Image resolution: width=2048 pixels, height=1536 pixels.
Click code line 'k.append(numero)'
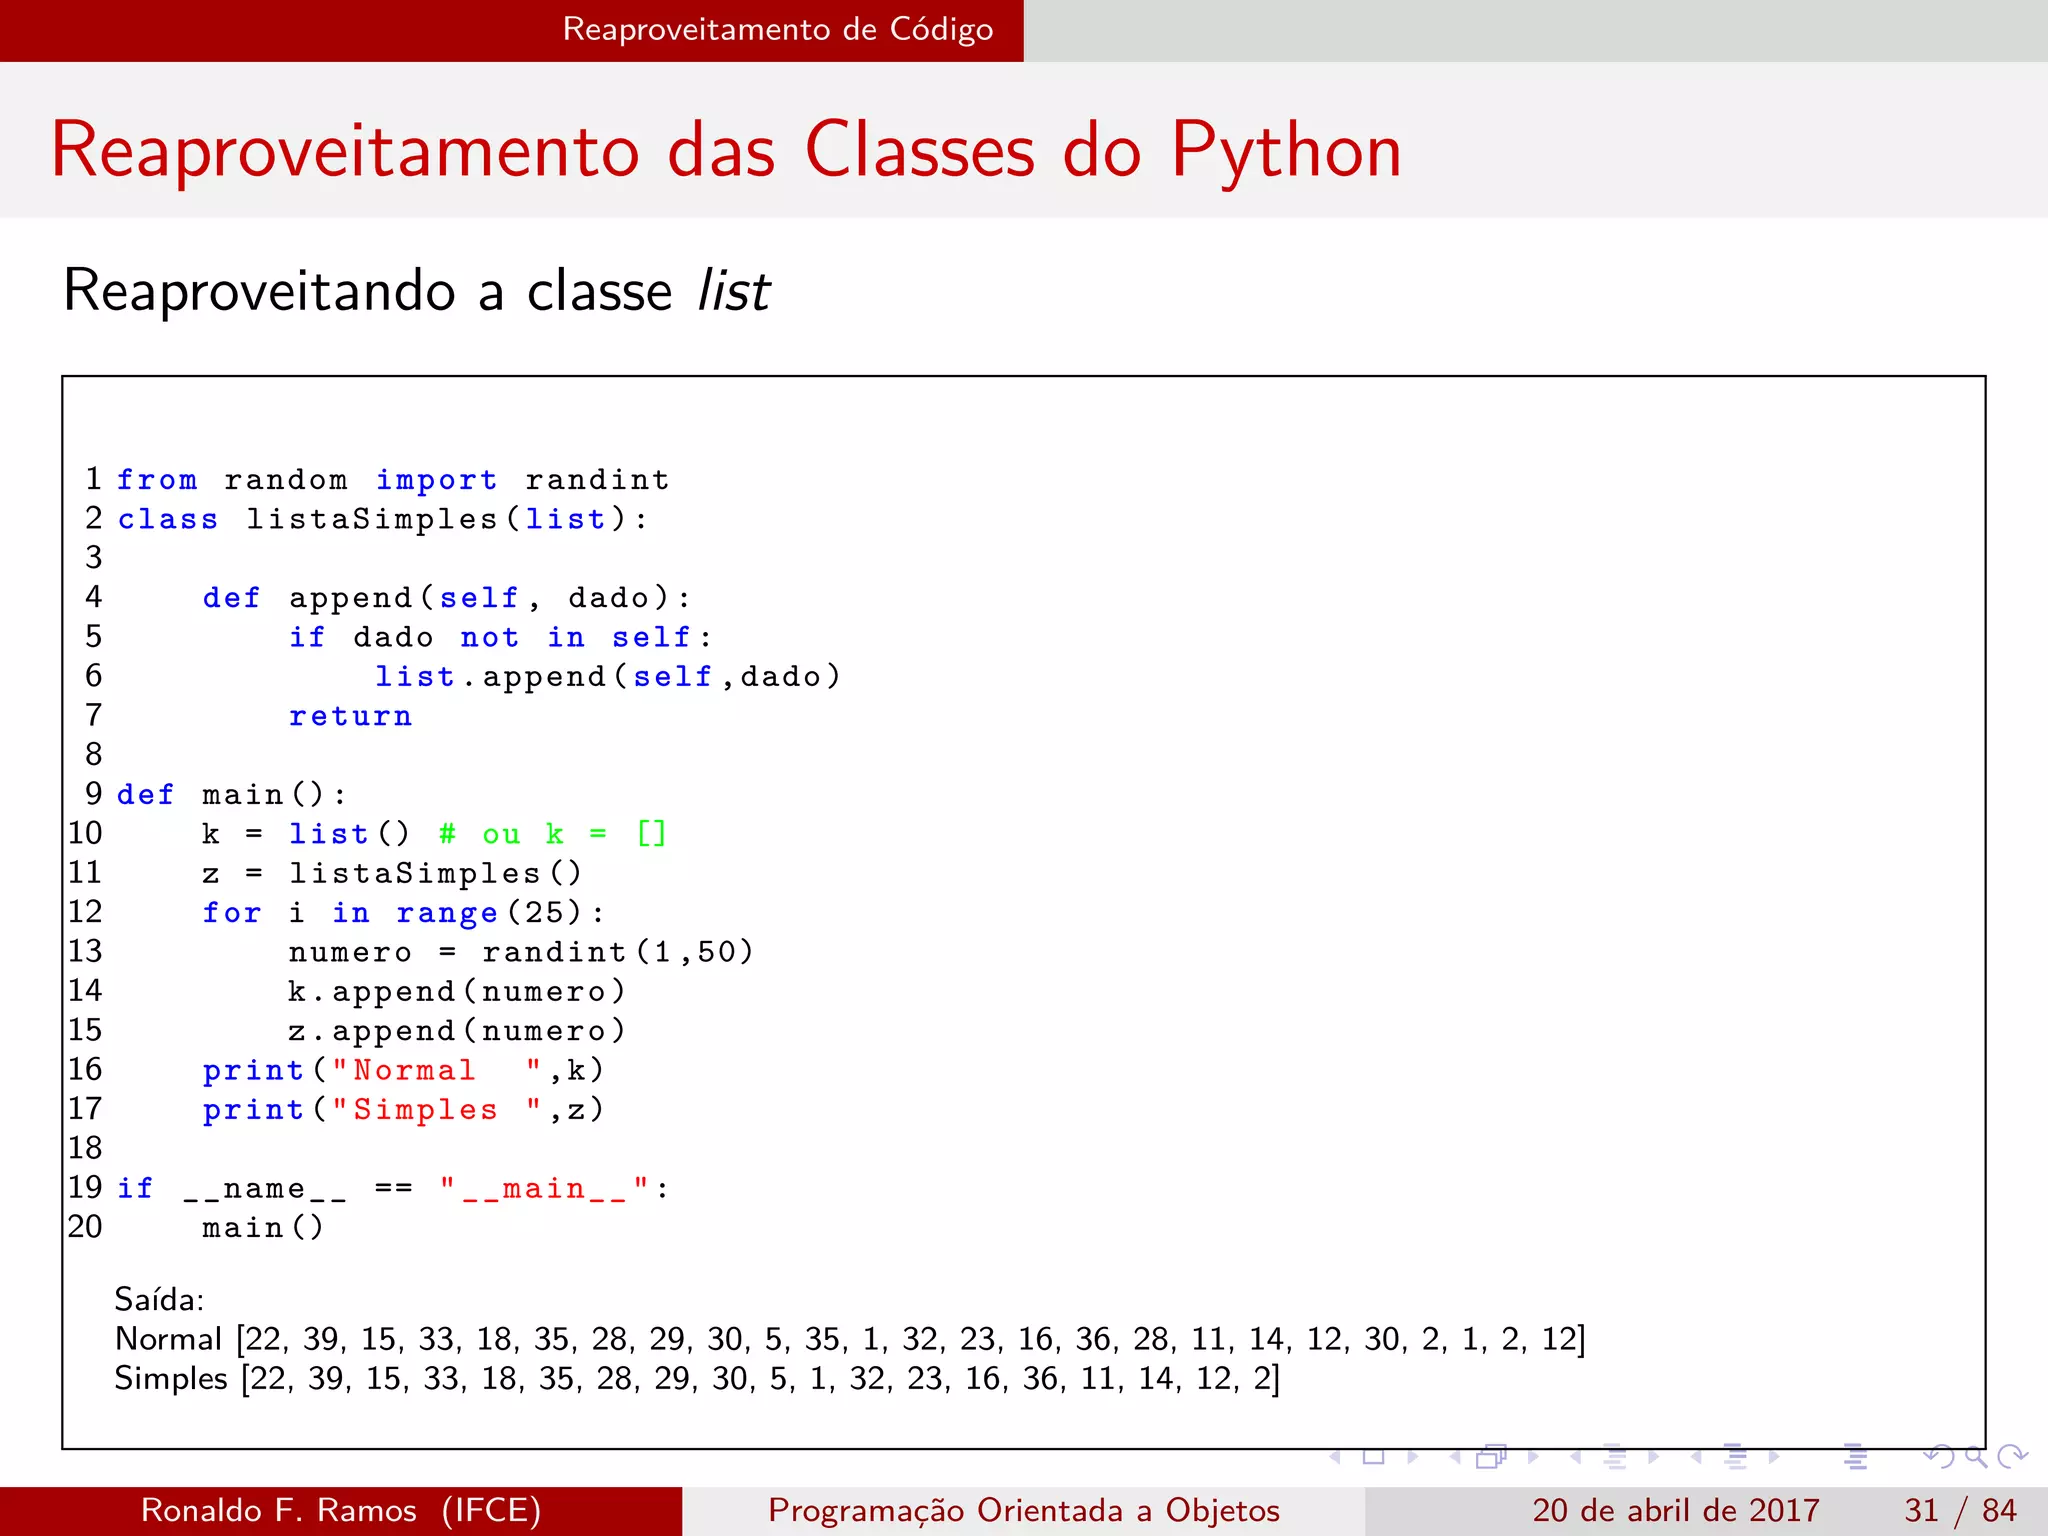tap(457, 992)
